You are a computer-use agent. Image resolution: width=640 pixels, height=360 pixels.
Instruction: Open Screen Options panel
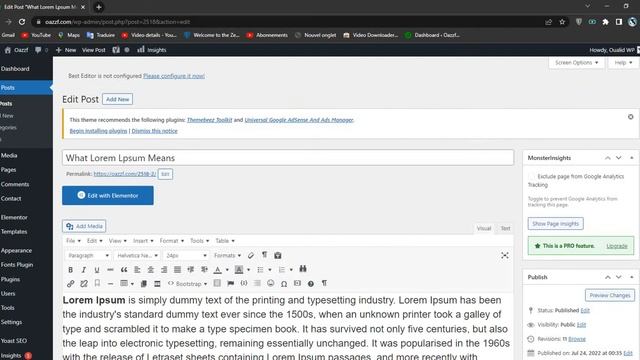click(x=576, y=63)
